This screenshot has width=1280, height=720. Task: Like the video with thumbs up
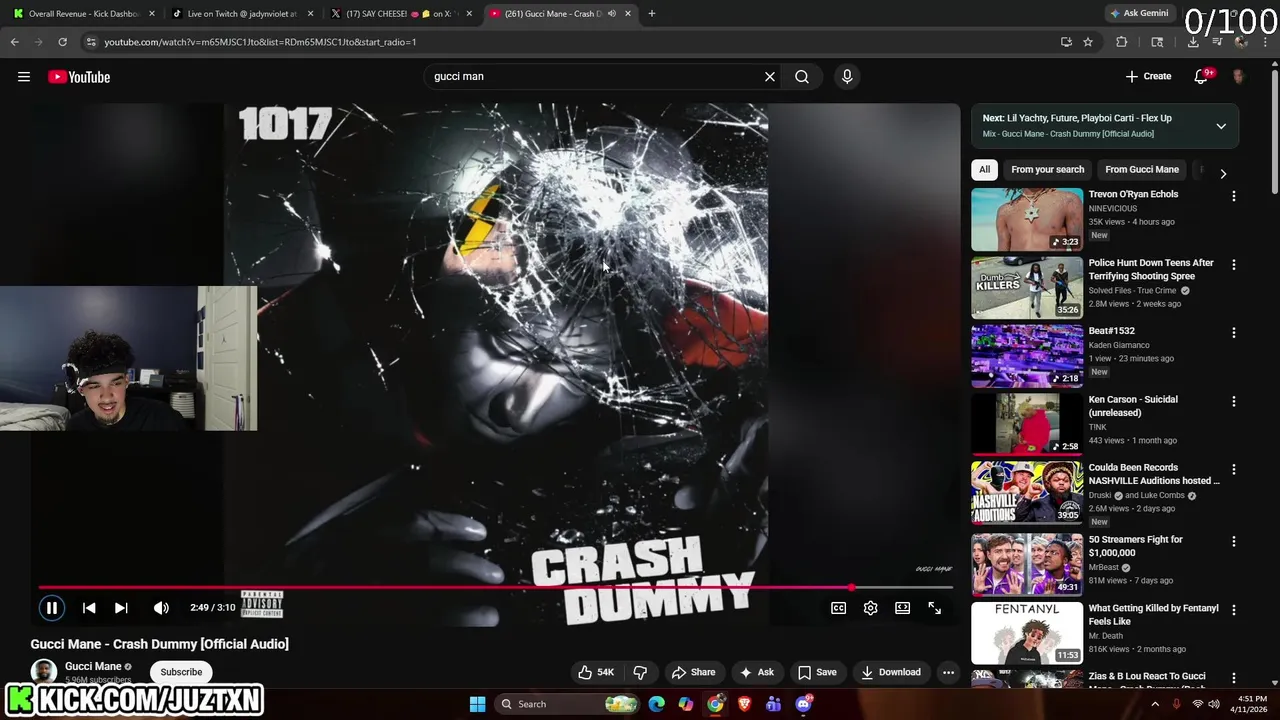(x=596, y=672)
